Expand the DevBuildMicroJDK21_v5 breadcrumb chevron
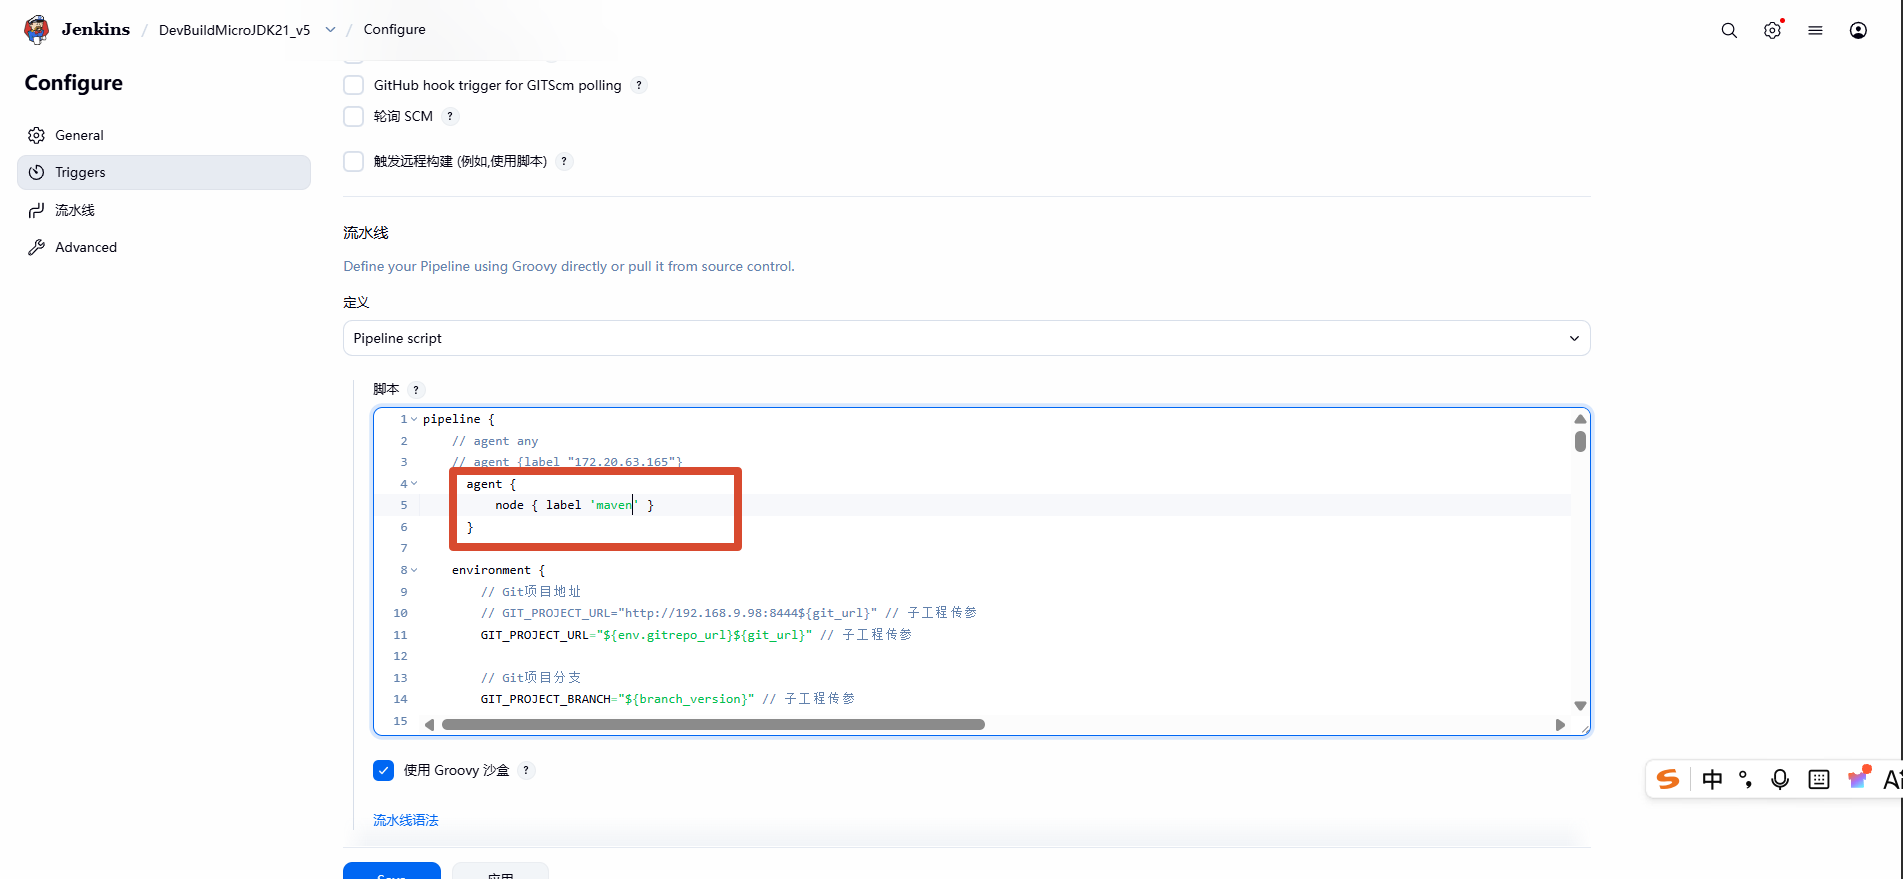Image resolution: width=1903 pixels, height=879 pixels. coord(330,30)
